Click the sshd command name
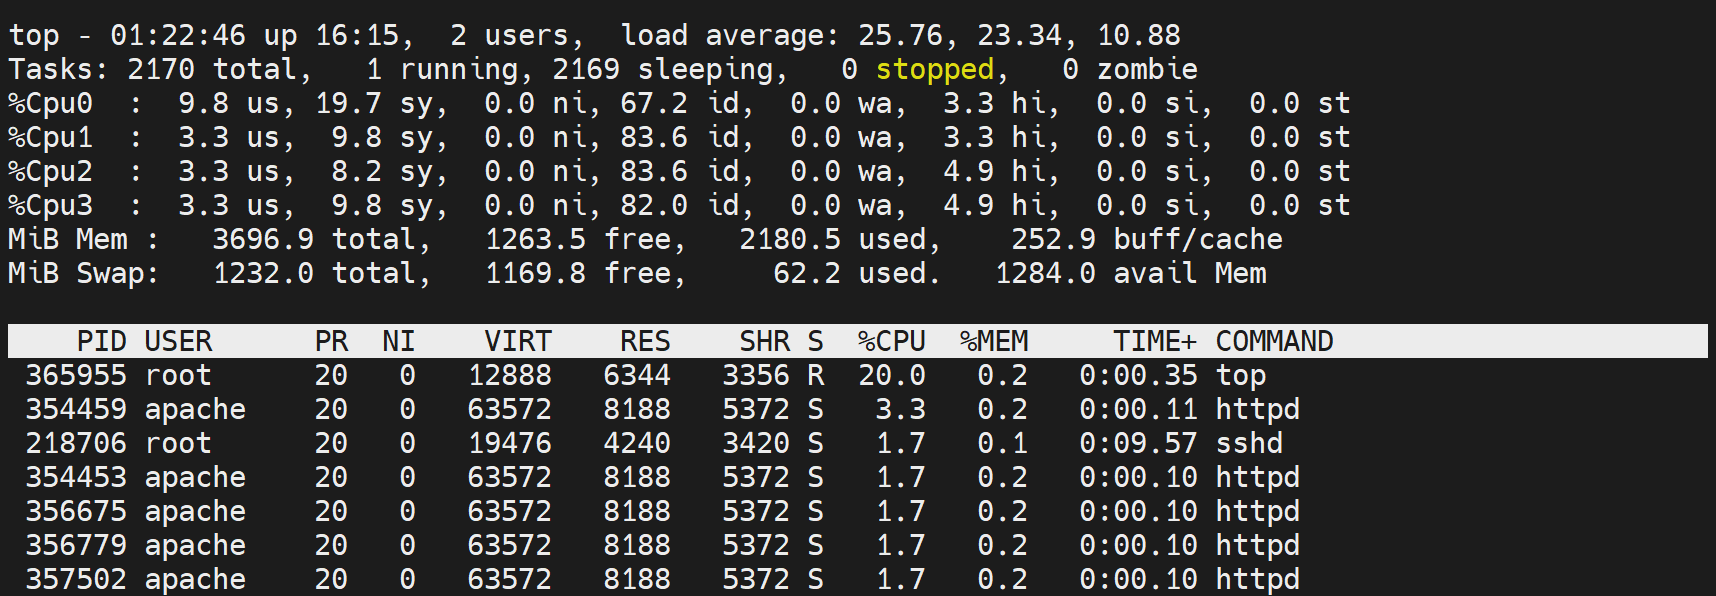 [x=1249, y=443]
